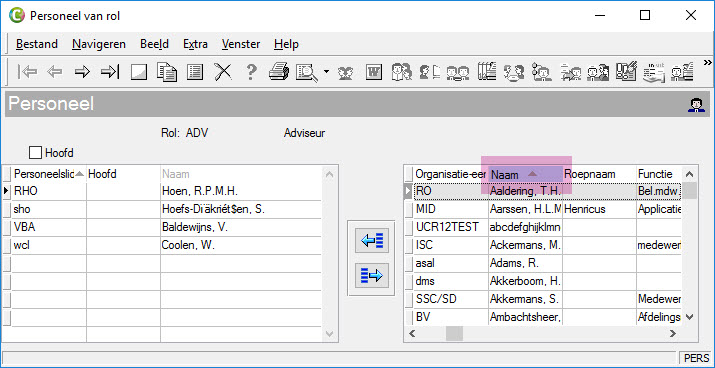Click left table scroll down arrow

(x=330, y=333)
